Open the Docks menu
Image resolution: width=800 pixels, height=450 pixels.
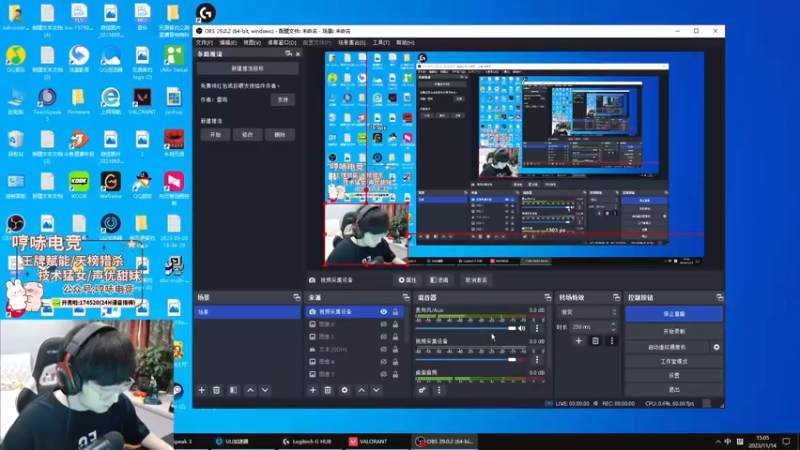pyautogui.click(x=282, y=43)
